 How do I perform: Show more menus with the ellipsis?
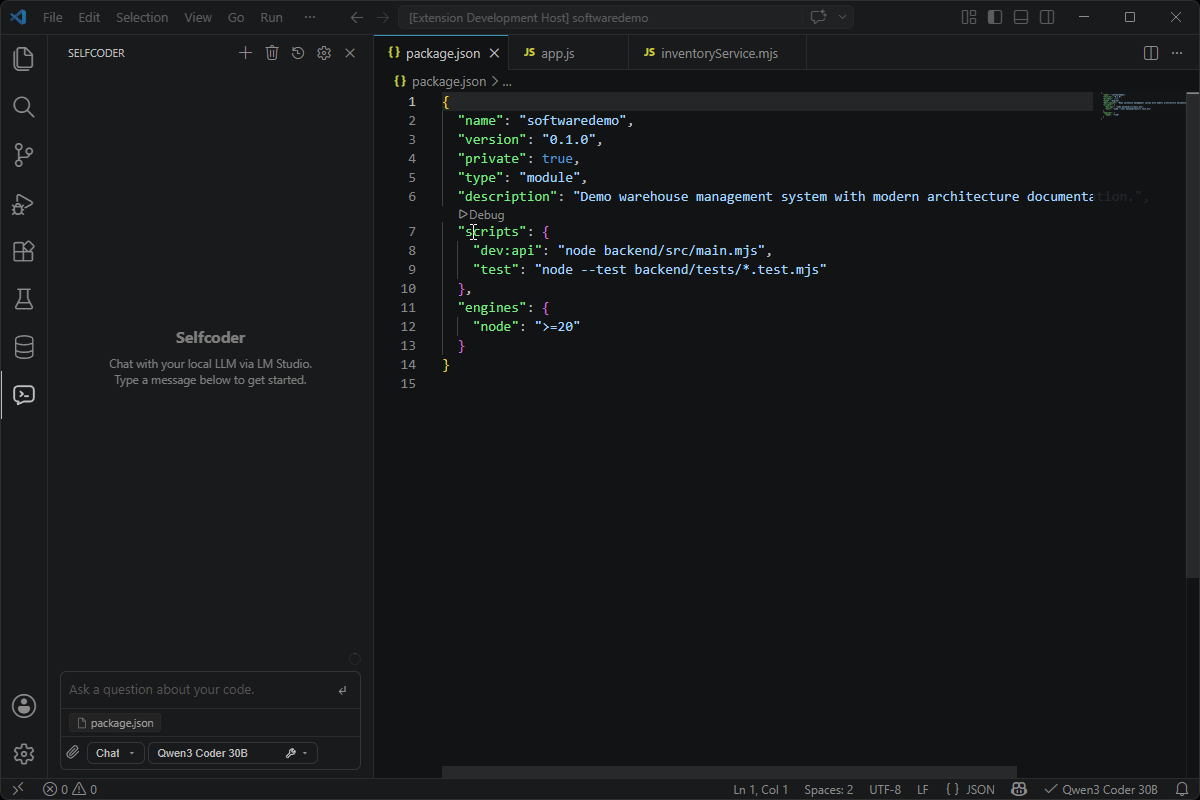pyautogui.click(x=310, y=17)
